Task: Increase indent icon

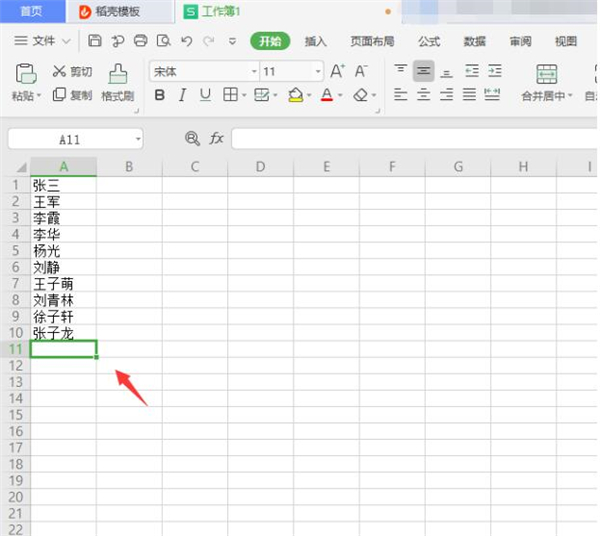Action: click(494, 71)
